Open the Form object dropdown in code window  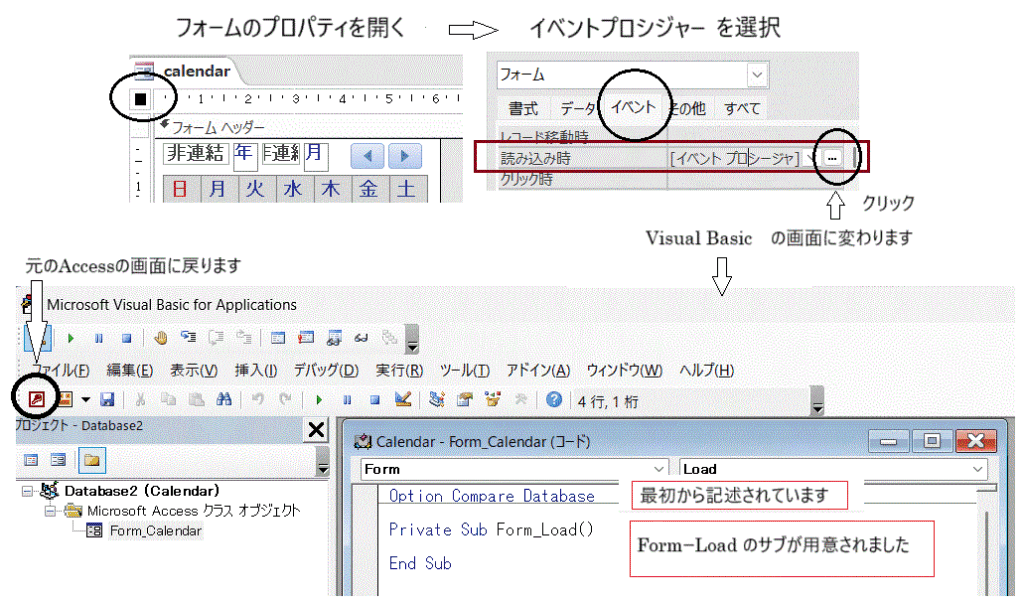pyautogui.click(x=658, y=469)
